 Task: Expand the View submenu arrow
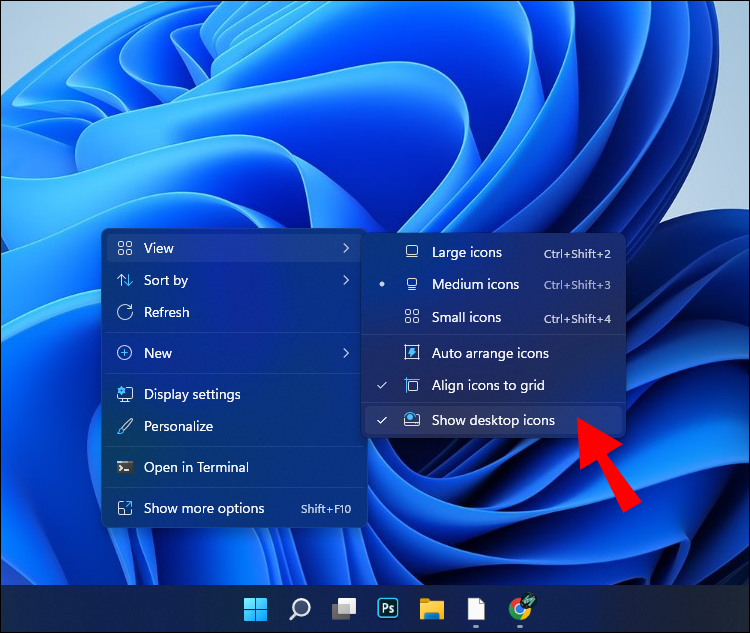(x=346, y=248)
